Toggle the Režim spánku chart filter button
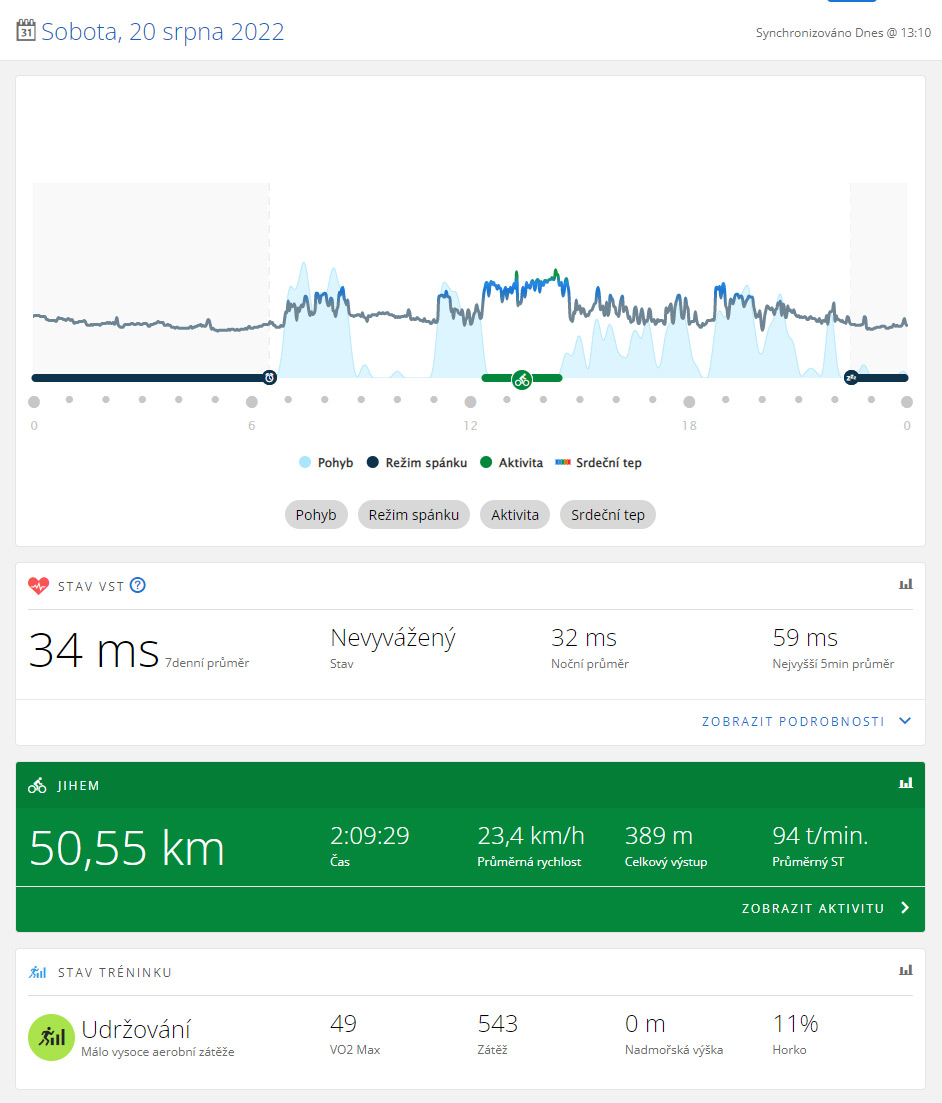Viewport: 942px width, 1103px height. pos(413,515)
